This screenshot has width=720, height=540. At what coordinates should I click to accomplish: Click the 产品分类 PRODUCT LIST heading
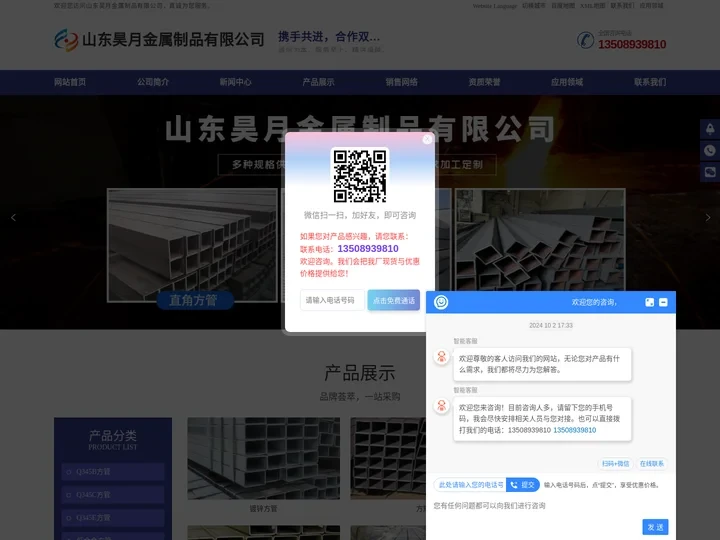pos(112,439)
